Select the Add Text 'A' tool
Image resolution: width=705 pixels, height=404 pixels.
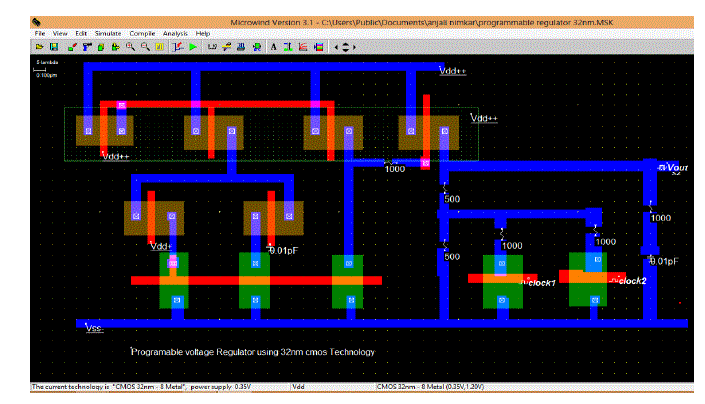click(273, 47)
